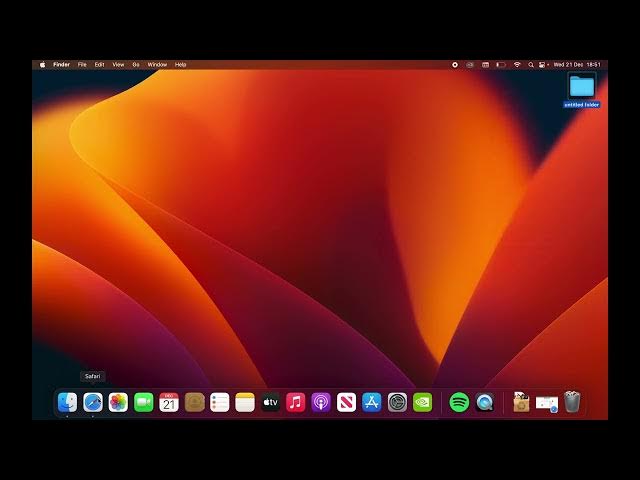Open the App Store icon

[372, 402]
